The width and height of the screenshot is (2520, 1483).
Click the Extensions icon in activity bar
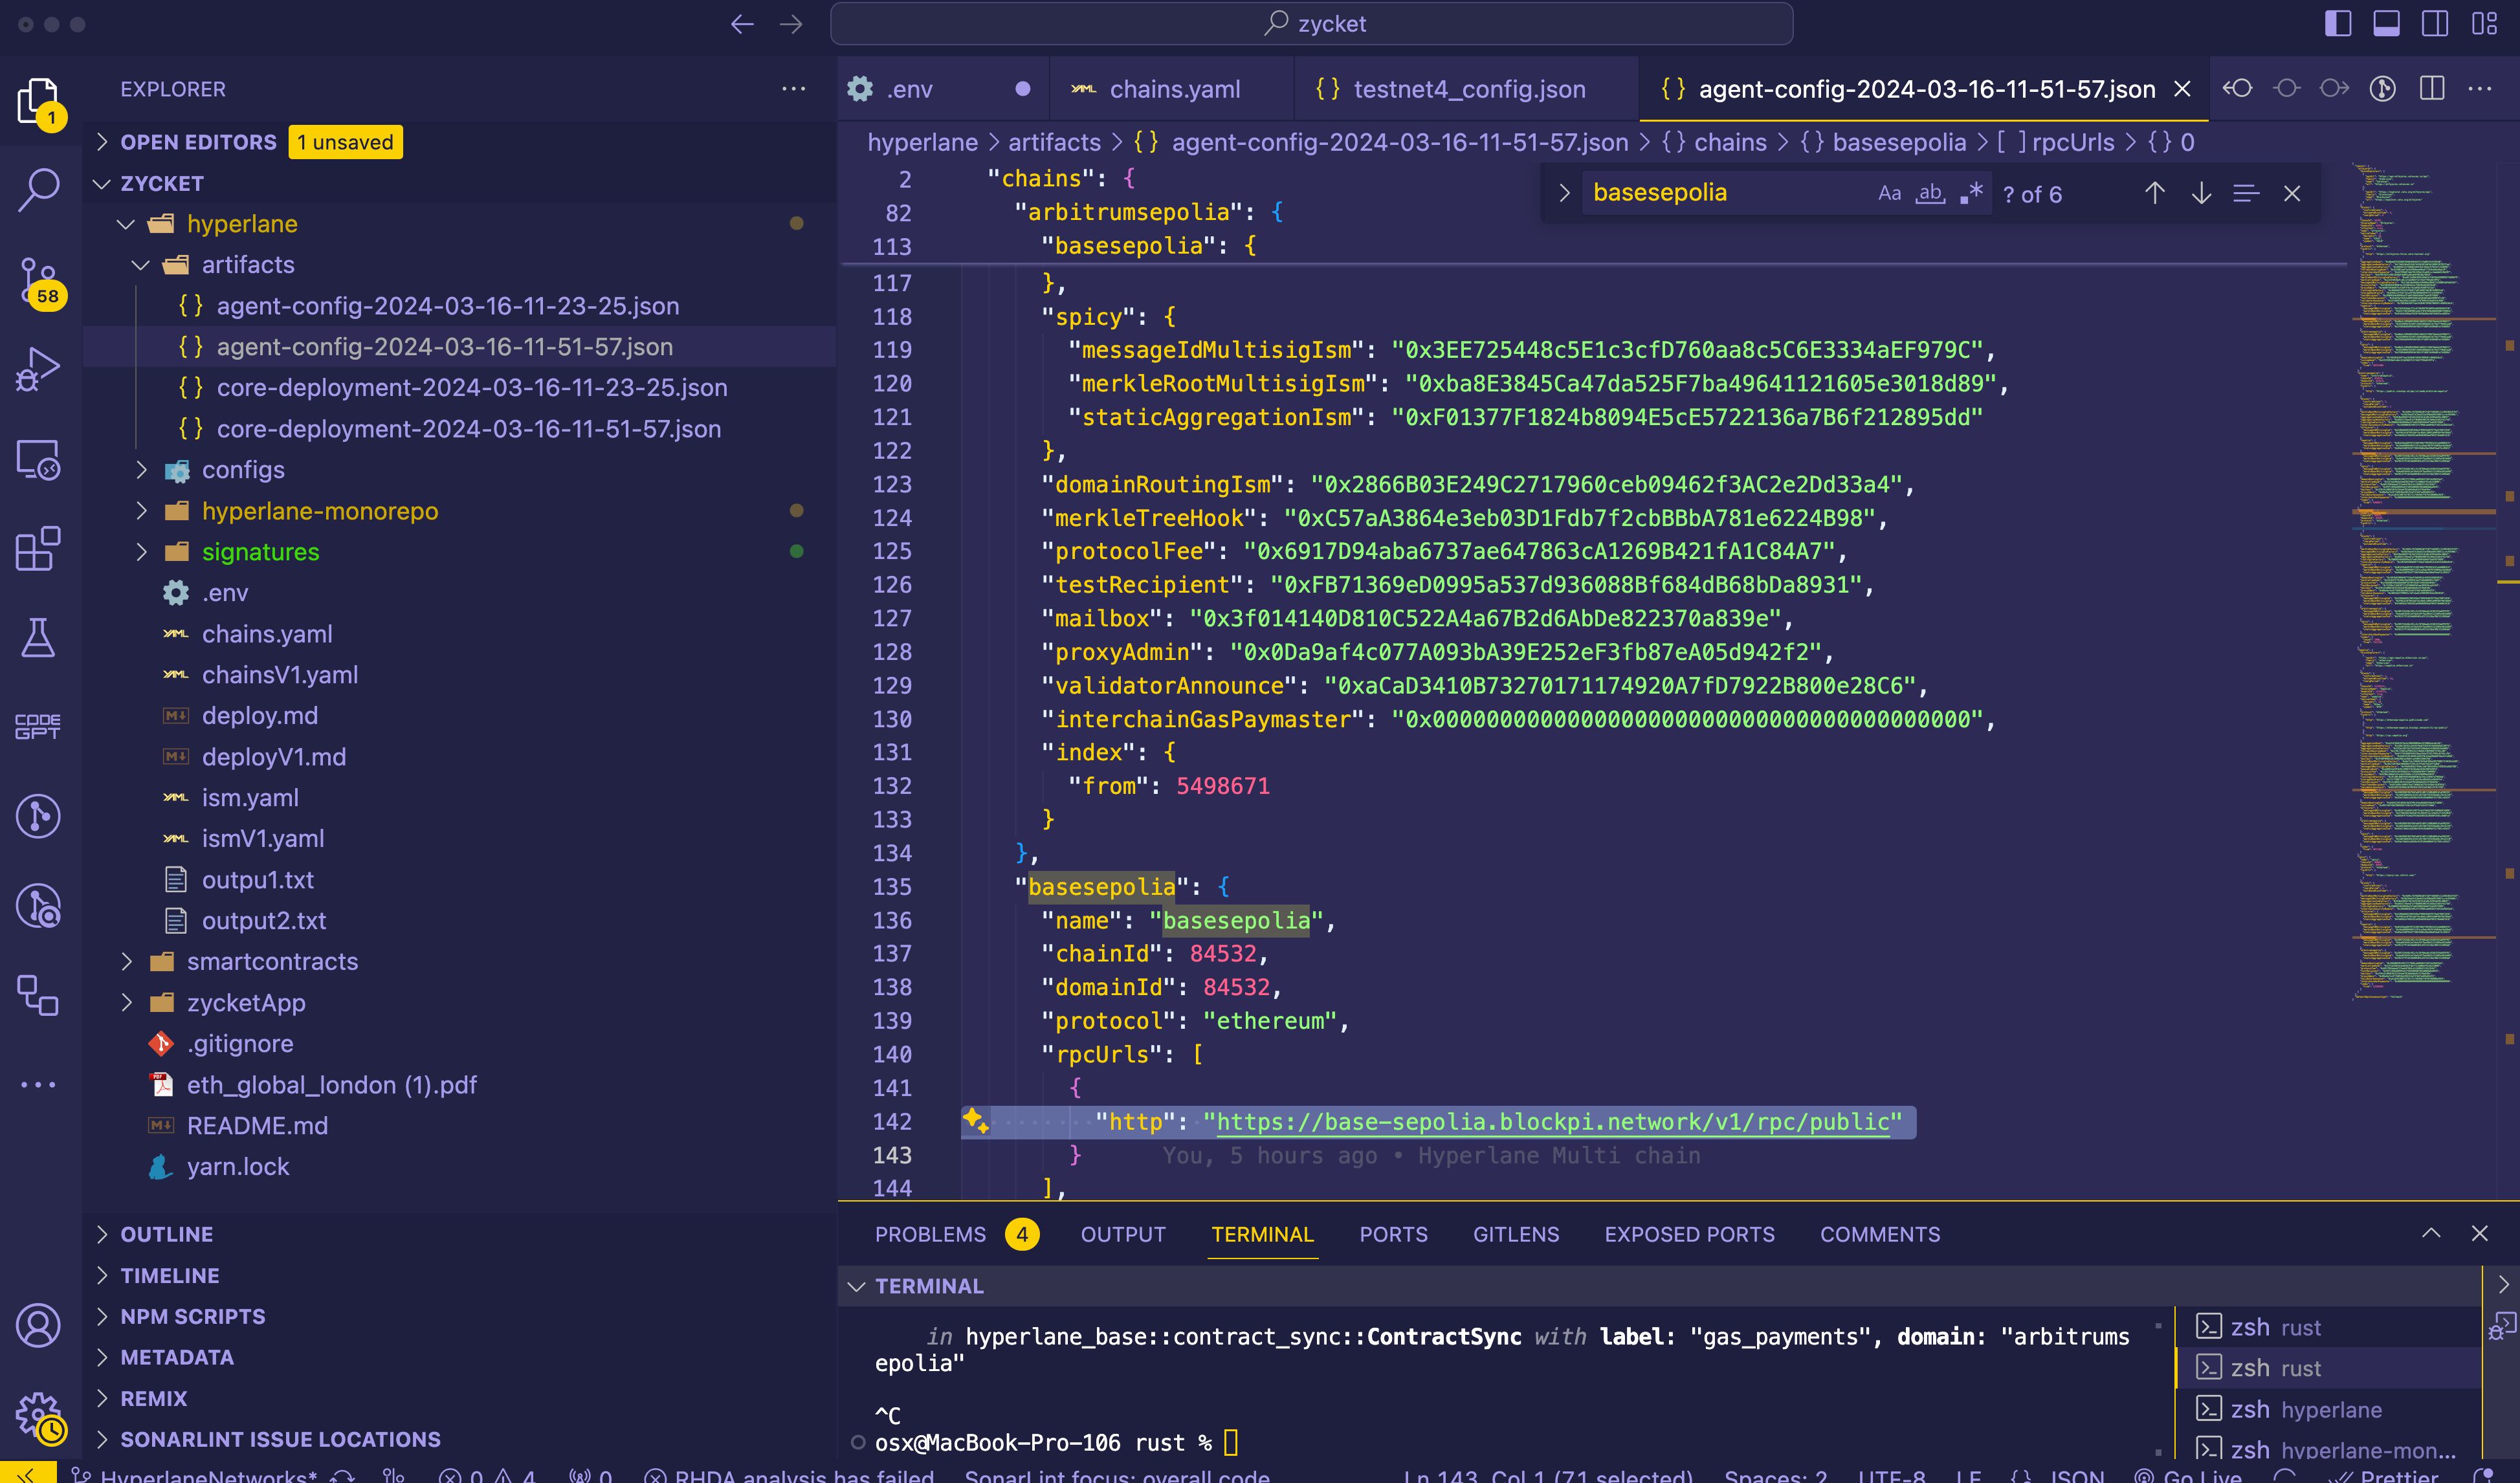pos(39,547)
